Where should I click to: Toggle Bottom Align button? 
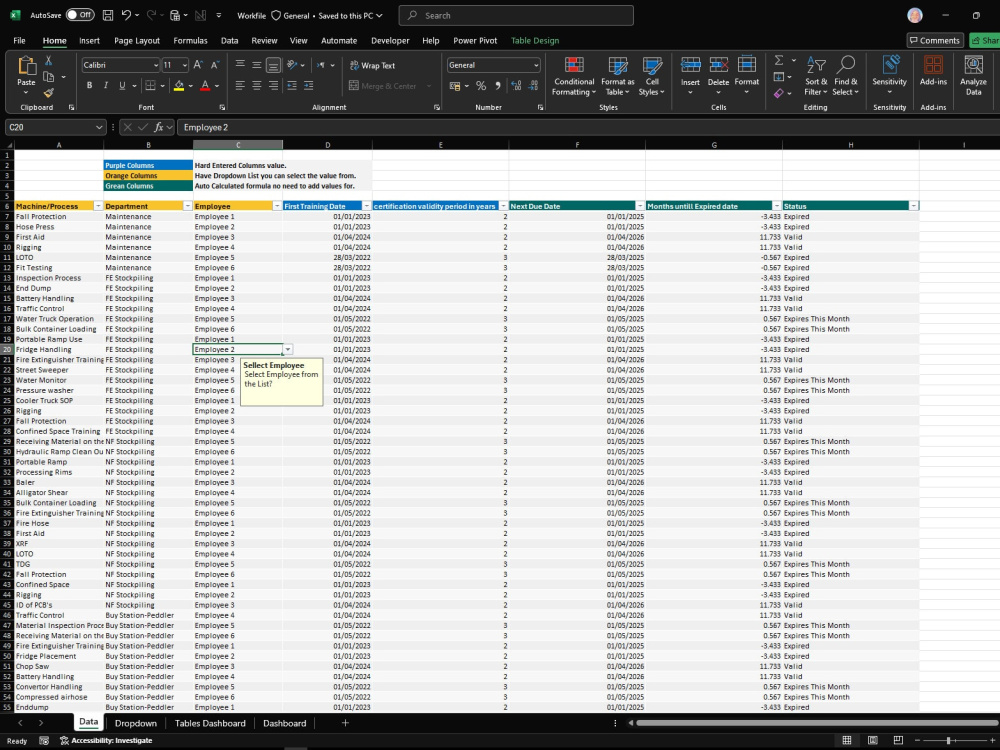(273, 65)
